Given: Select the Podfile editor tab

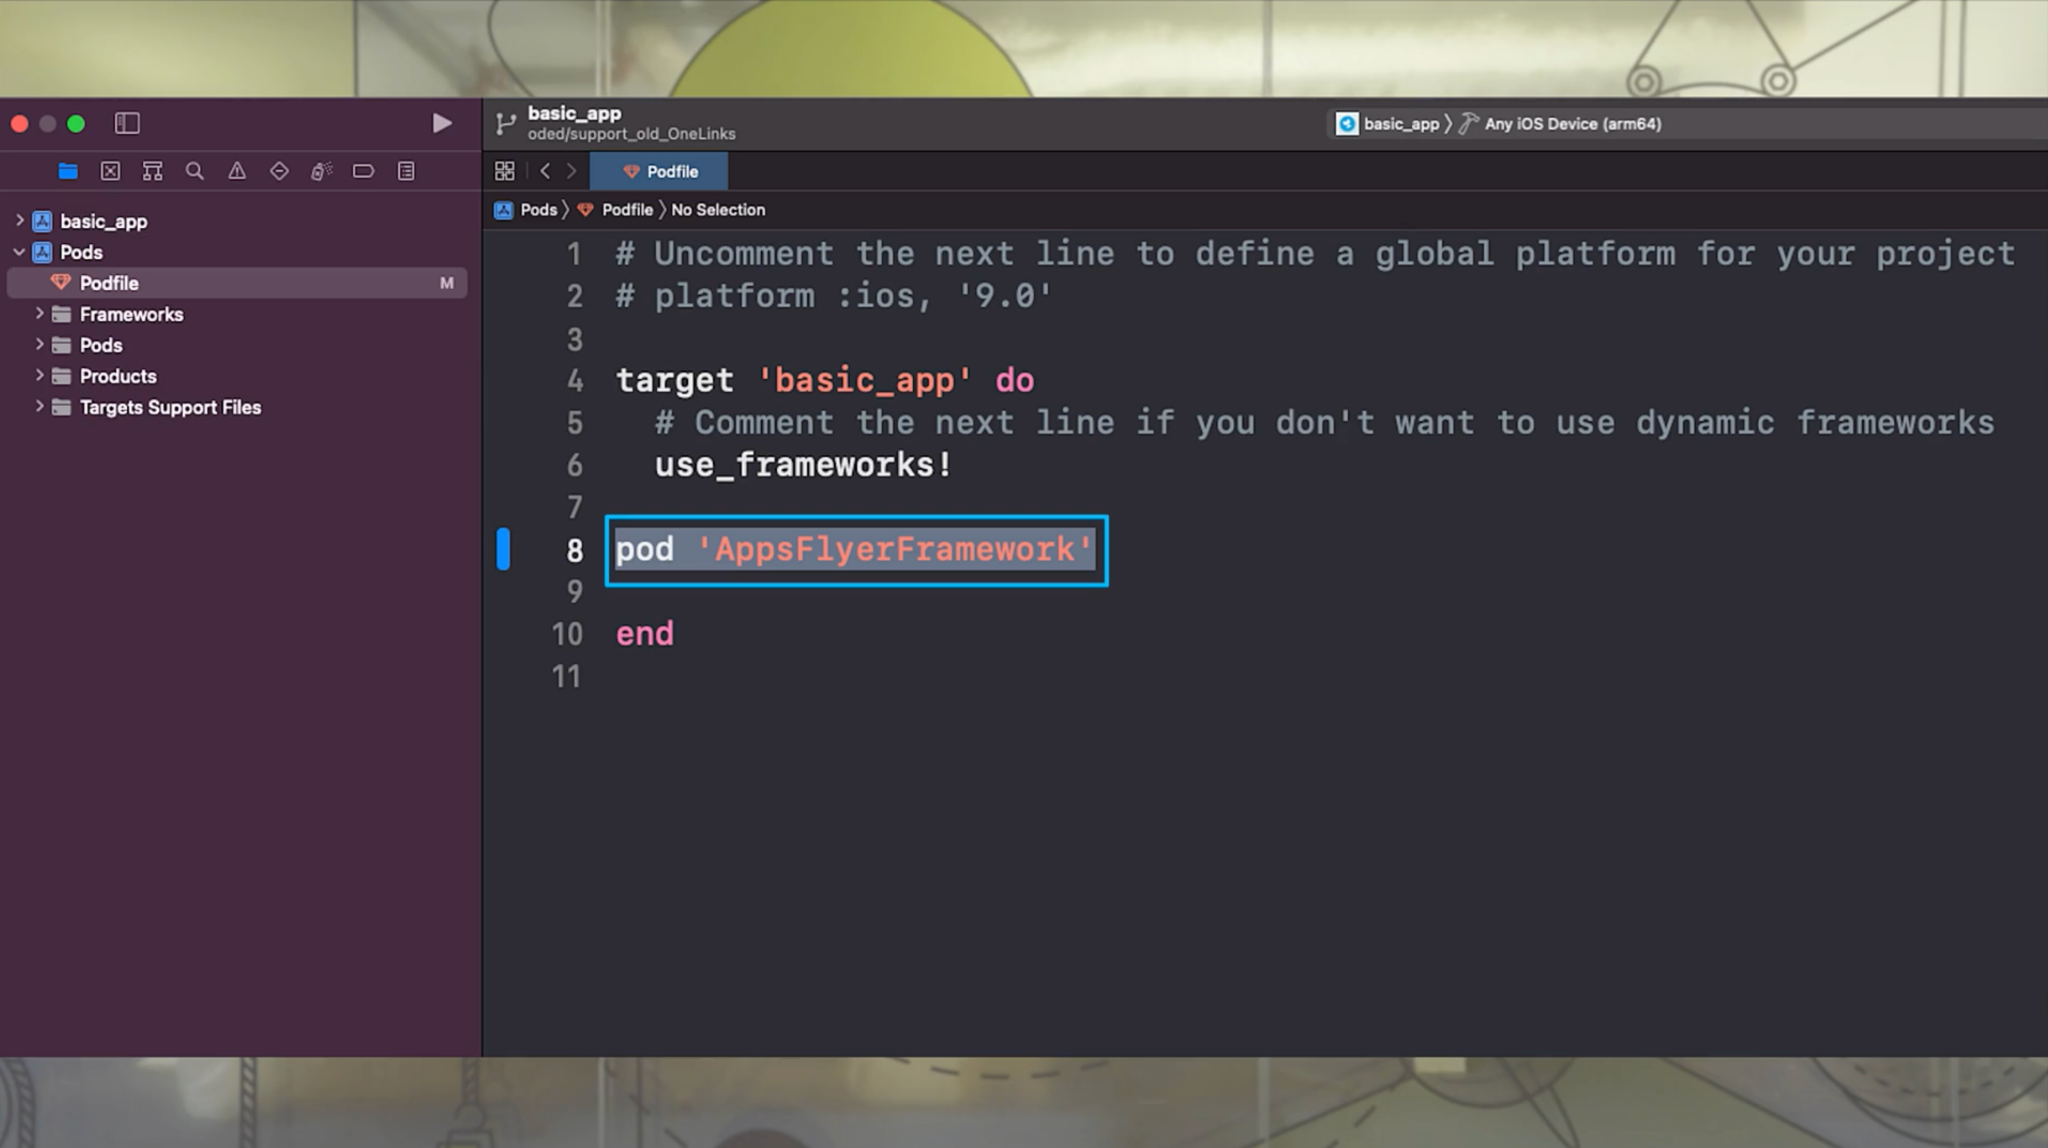Looking at the screenshot, I should tap(659, 172).
